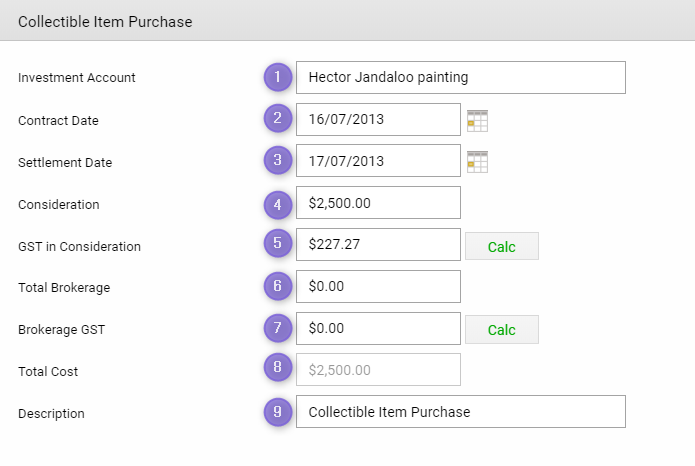Click the Total Brokerage field

[x=379, y=286]
